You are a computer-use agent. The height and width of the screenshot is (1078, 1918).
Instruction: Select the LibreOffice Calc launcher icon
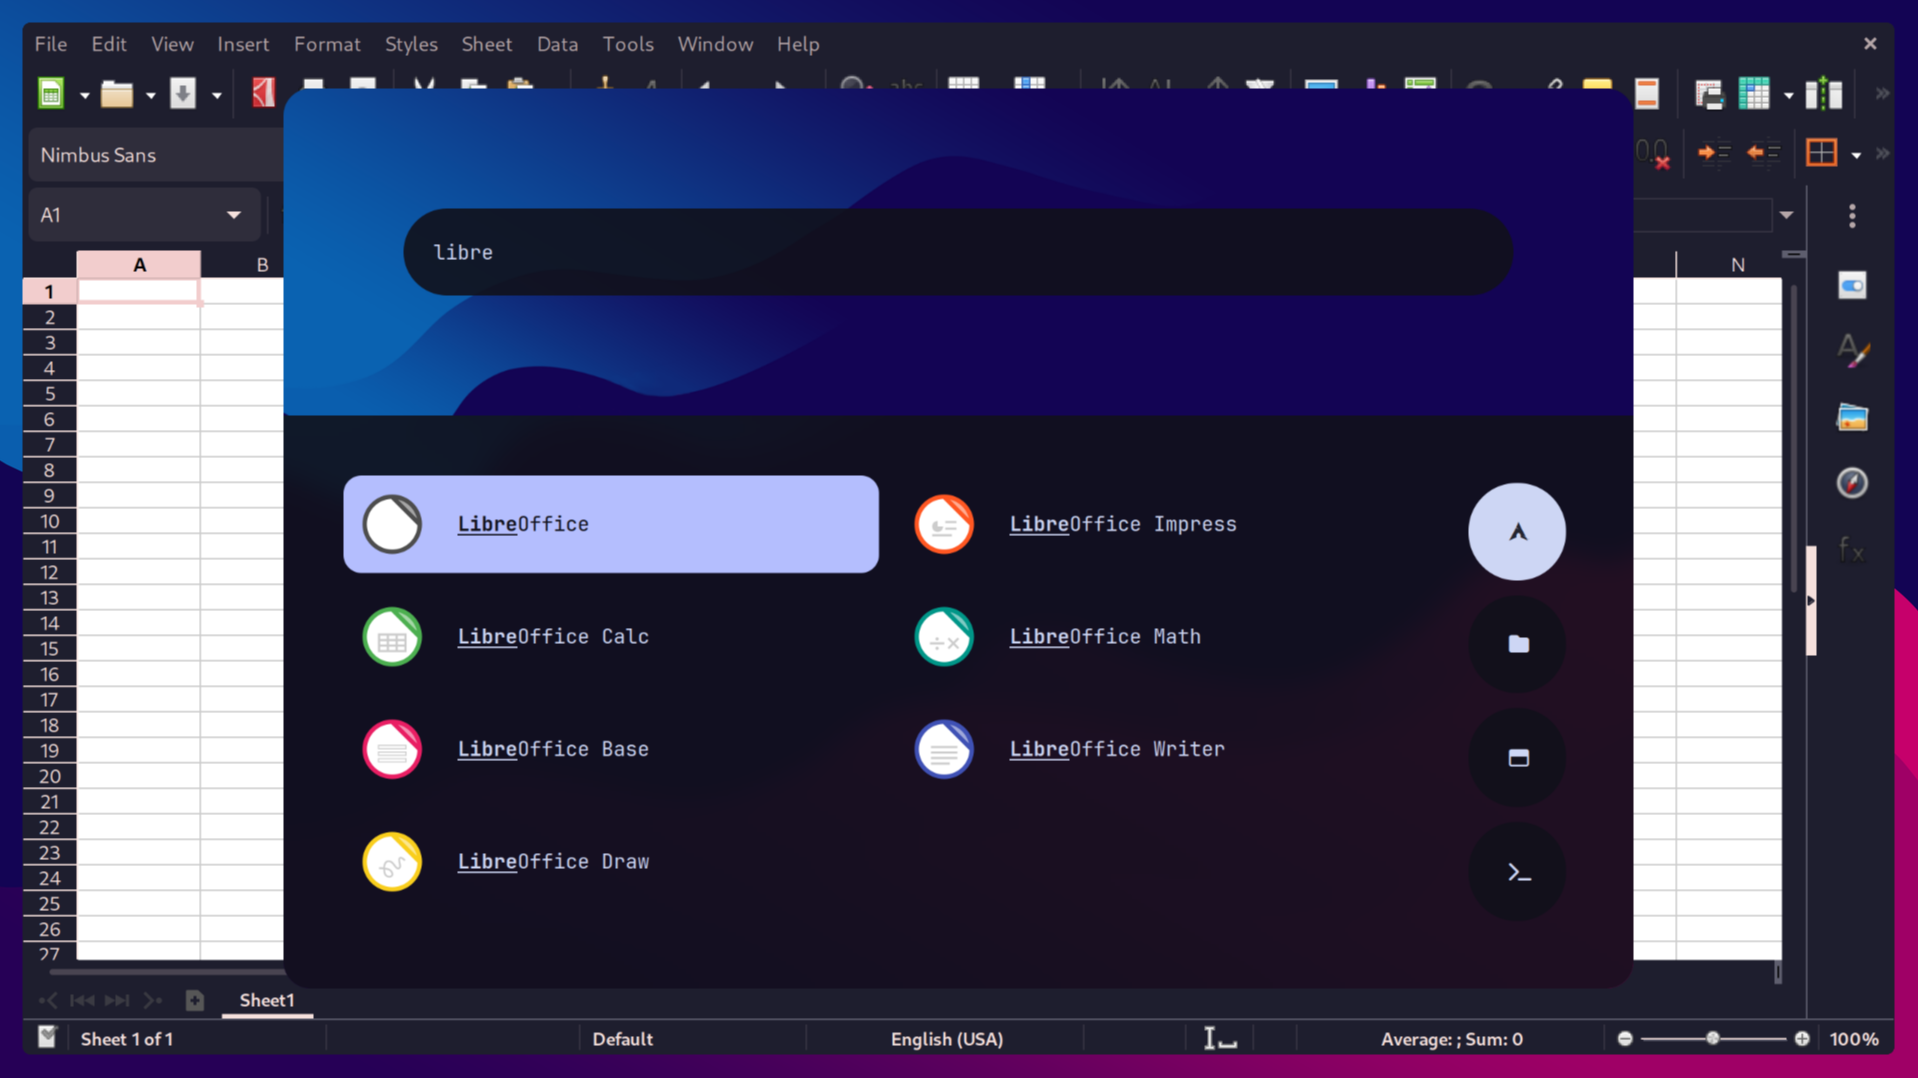tap(392, 637)
